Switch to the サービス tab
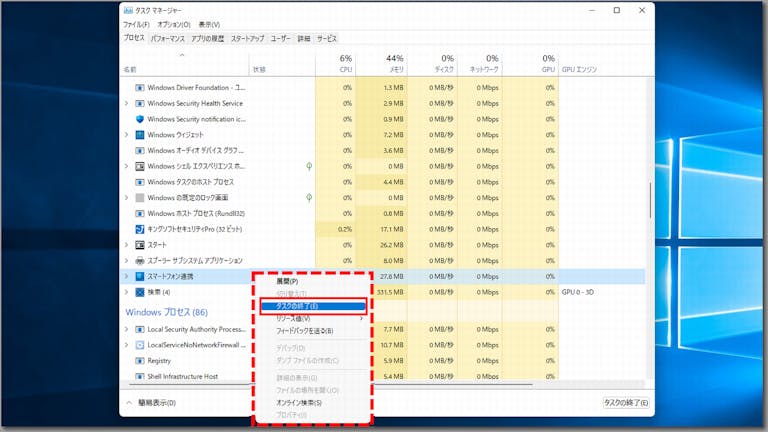The width and height of the screenshot is (768, 432). (x=327, y=38)
